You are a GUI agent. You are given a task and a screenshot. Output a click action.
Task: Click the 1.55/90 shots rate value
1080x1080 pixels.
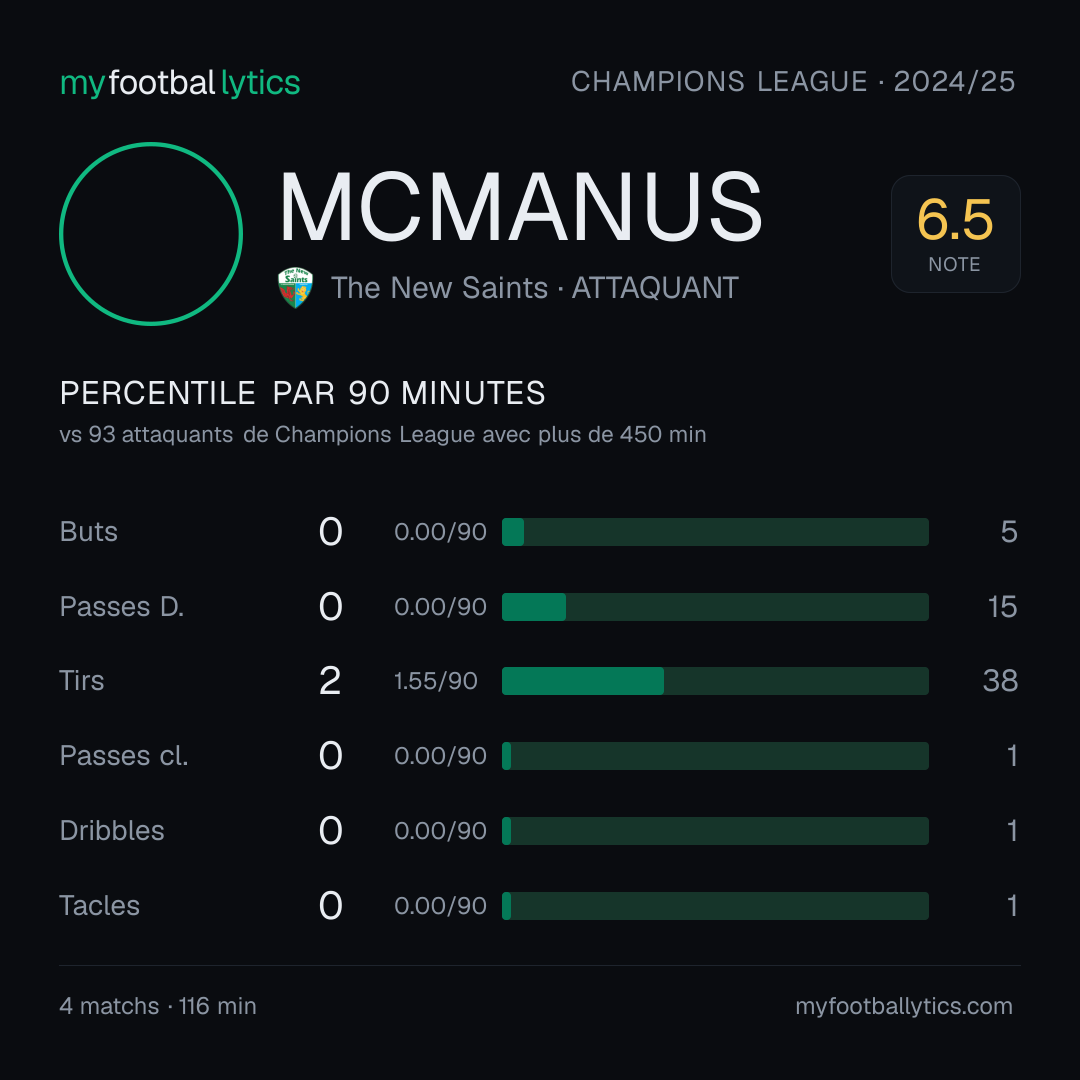coord(435,681)
